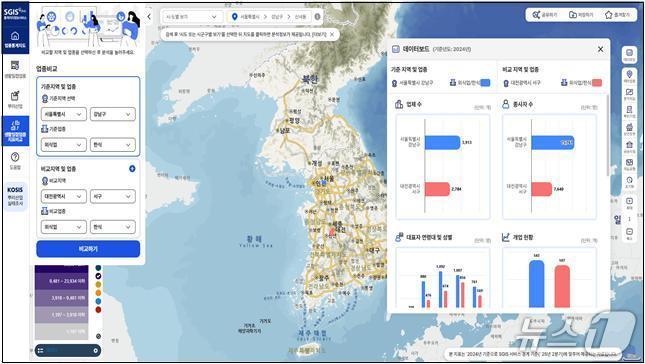
Task: Open the comparison industry category dropdown
Action: [x=64, y=227]
